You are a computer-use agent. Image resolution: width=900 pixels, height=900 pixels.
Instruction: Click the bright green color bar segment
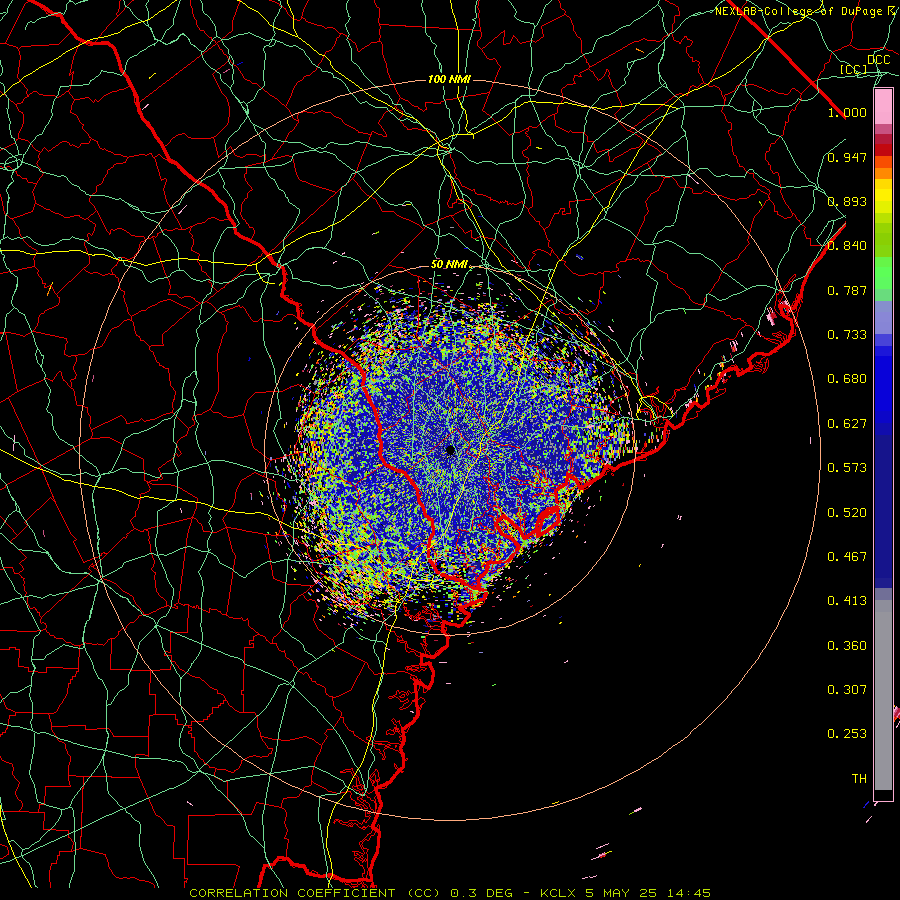click(x=883, y=272)
